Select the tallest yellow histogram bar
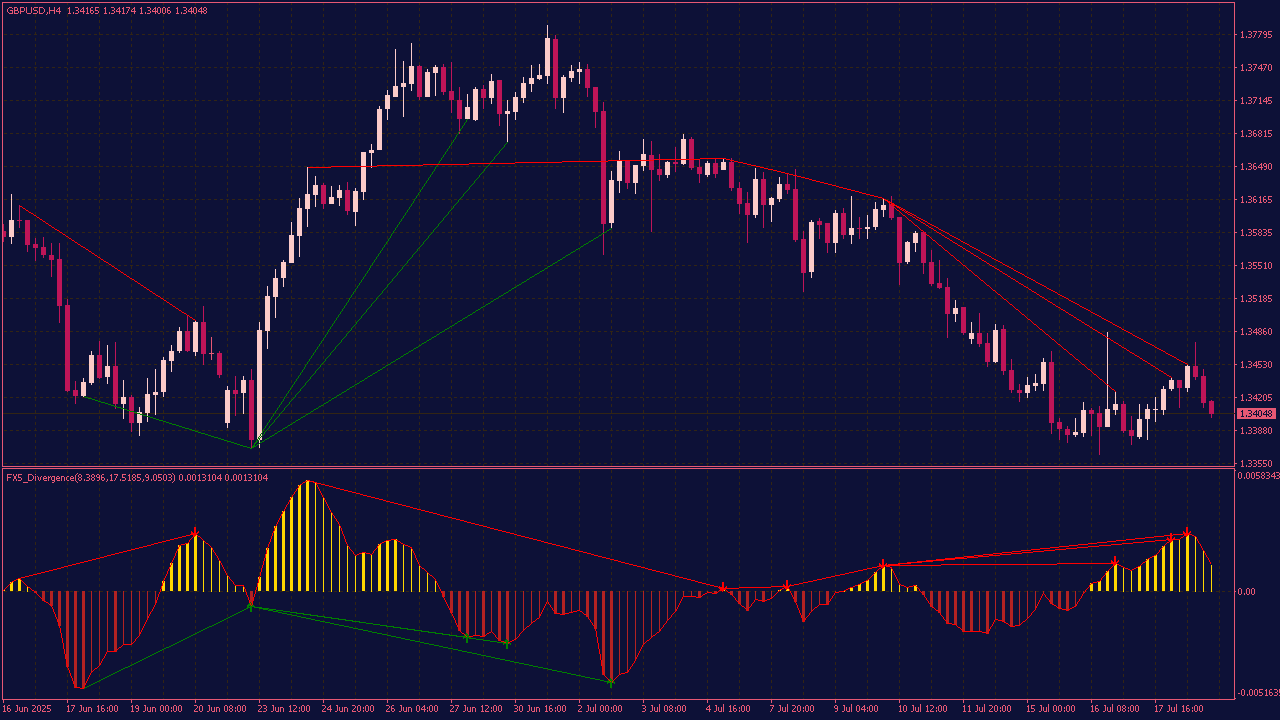 (307, 536)
